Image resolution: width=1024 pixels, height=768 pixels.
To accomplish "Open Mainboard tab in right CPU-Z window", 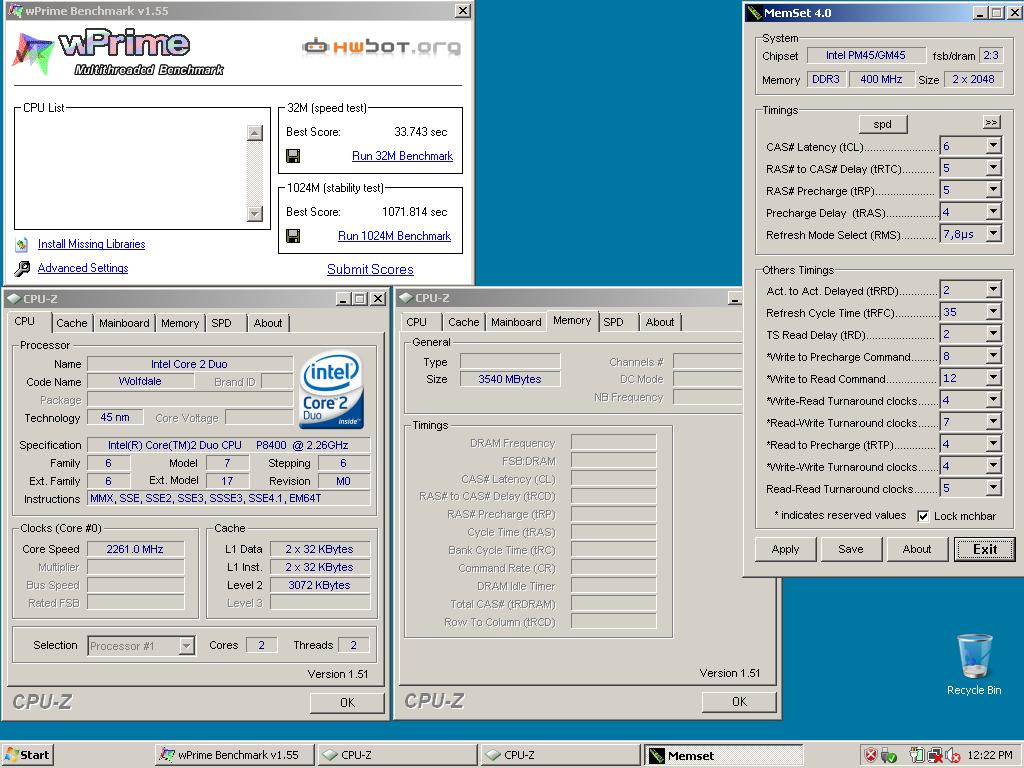I will click(516, 322).
